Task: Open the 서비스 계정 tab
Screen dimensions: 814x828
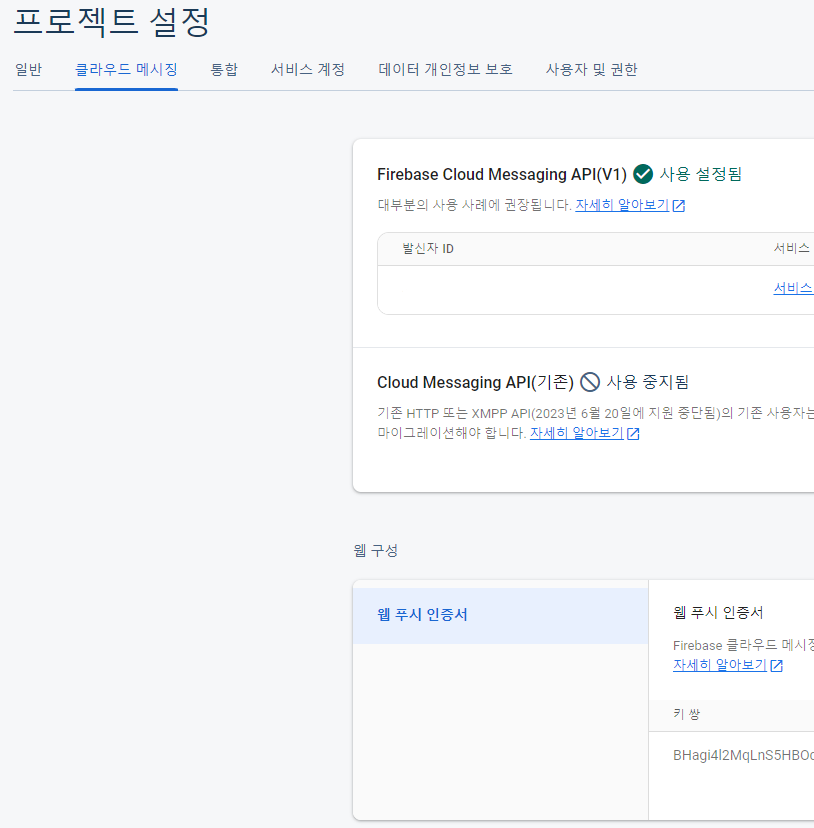Action: point(308,70)
